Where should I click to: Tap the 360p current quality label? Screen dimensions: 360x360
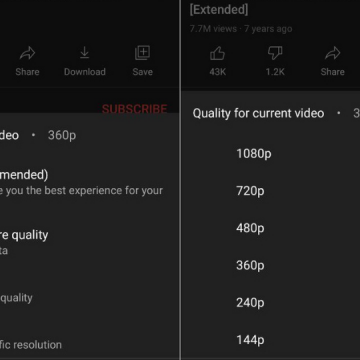62,135
